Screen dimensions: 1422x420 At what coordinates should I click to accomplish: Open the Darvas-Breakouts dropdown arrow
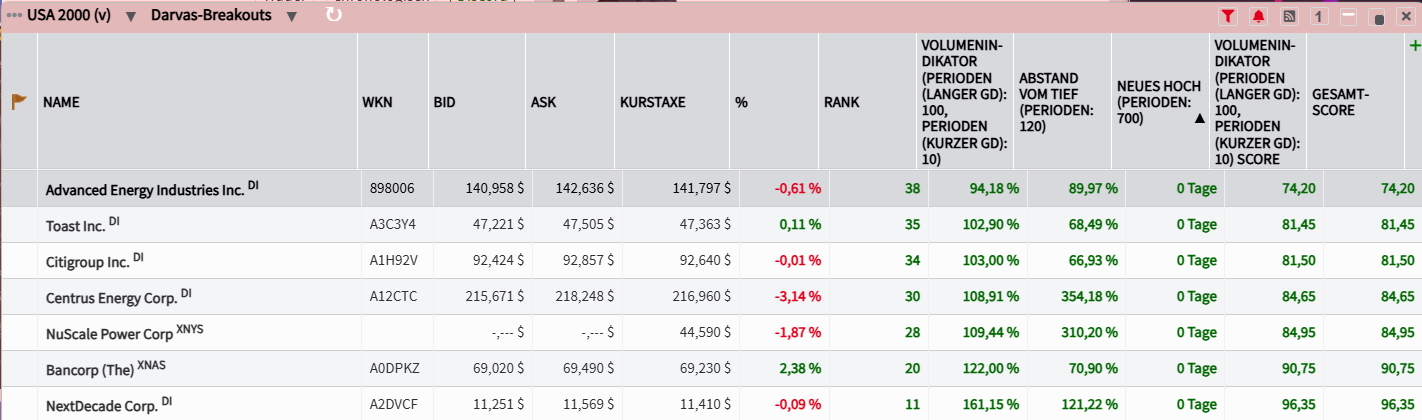291,16
